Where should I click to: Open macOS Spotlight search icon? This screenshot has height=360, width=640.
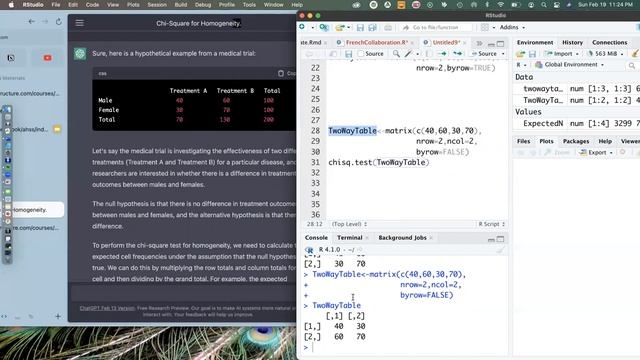point(544,4)
